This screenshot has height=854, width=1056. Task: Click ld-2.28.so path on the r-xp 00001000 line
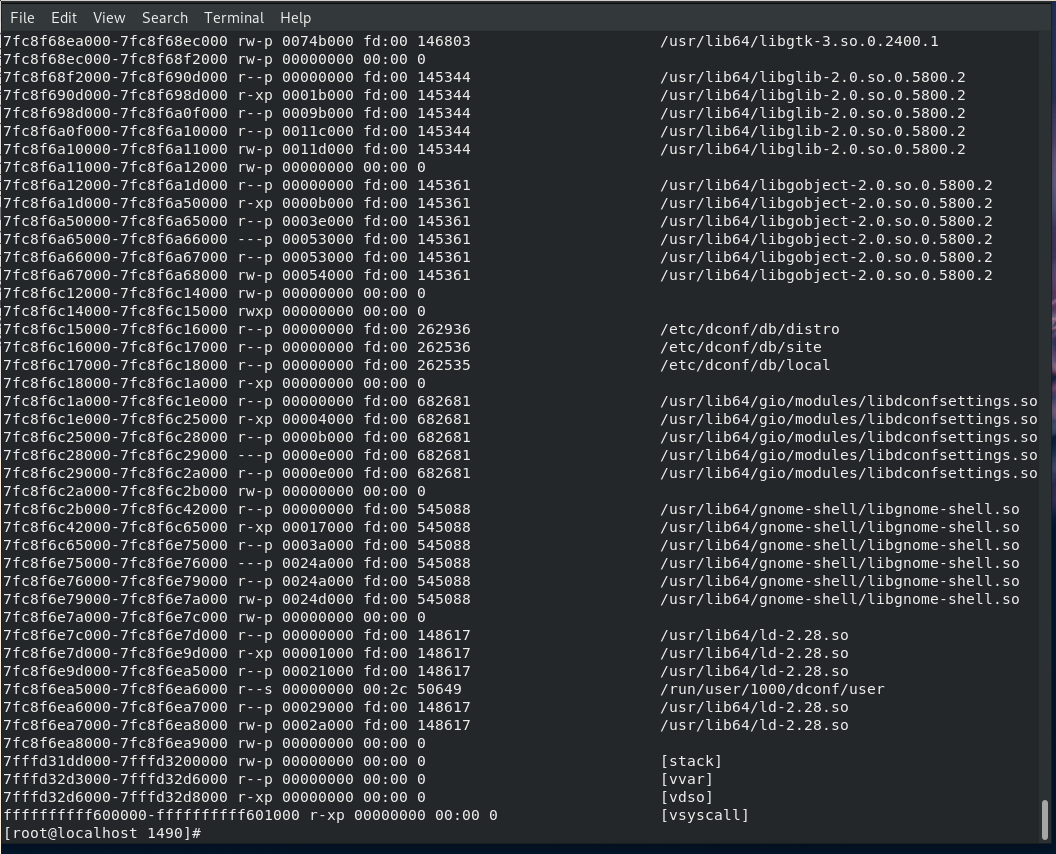[754, 653]
